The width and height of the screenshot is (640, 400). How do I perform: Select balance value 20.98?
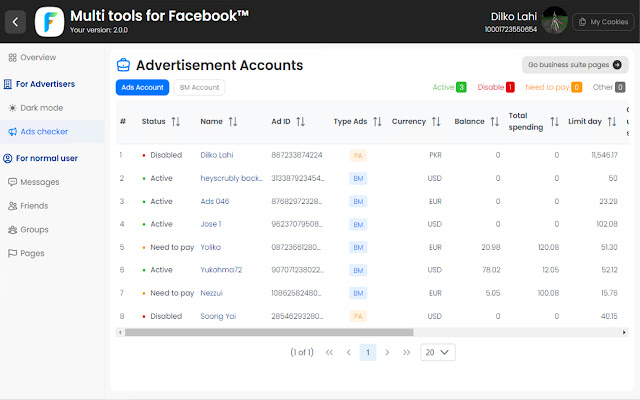click(491, 247)
